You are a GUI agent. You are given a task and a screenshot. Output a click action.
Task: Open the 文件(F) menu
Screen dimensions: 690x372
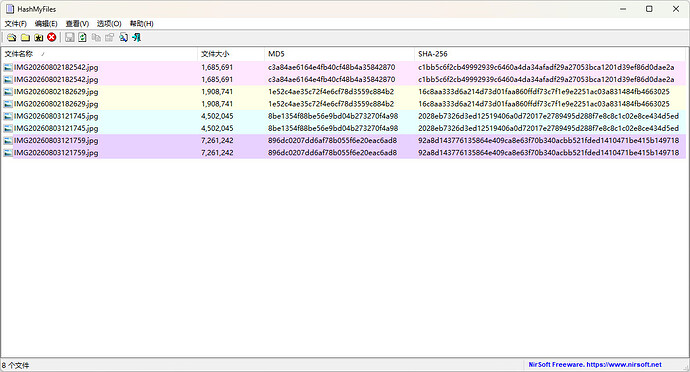[x=15, y=23]
